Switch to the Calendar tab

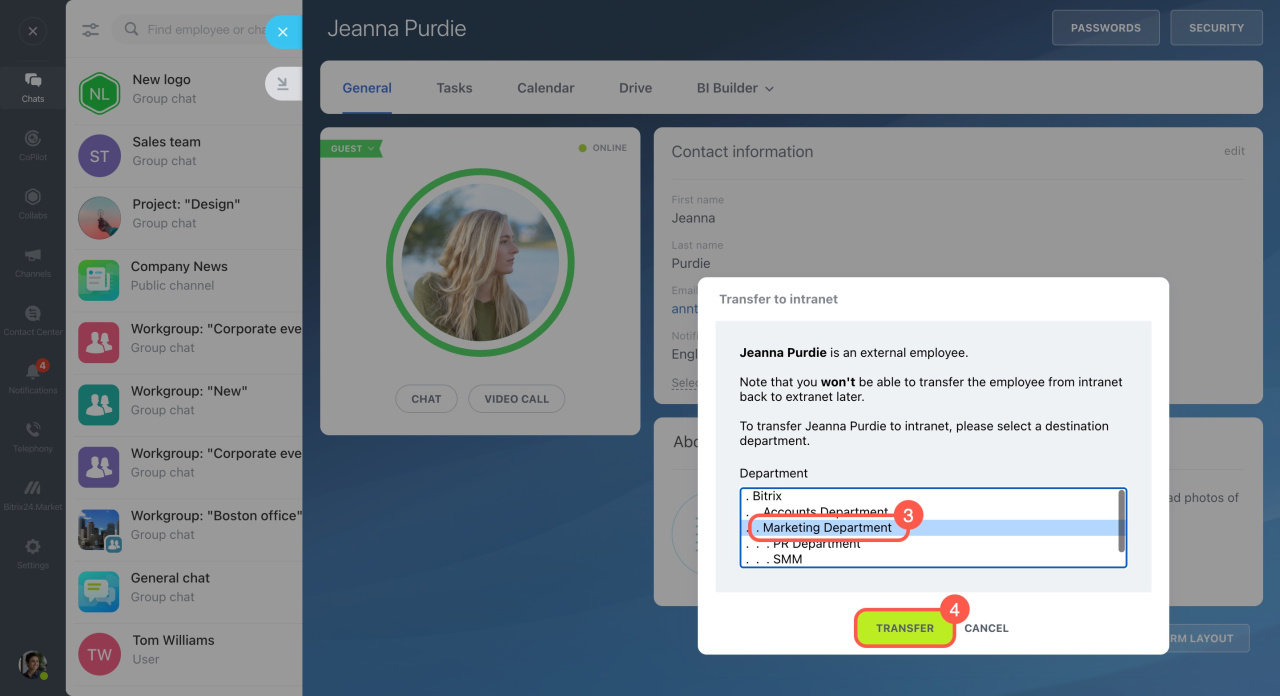pyautogui.click(x=545, y=88)
